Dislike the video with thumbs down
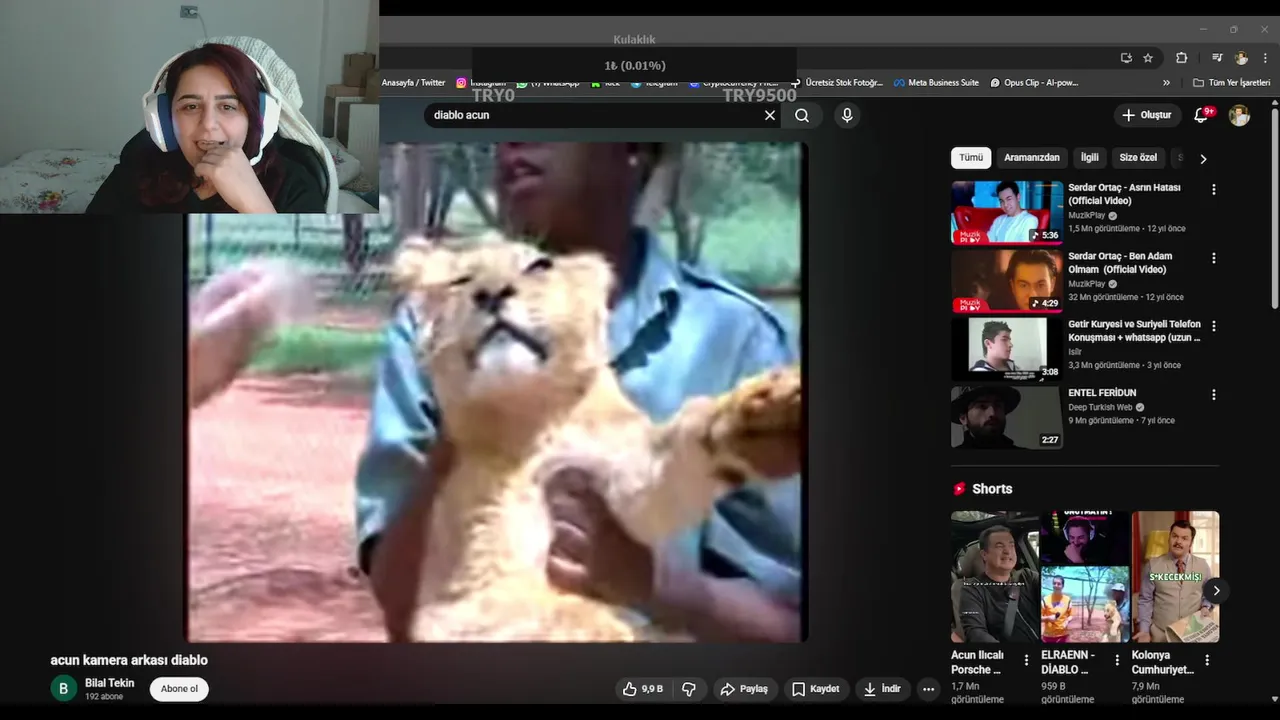Image resolution: width=1280 pixels, height=720 pixels. pyautogui.click(x=689, y=689)
